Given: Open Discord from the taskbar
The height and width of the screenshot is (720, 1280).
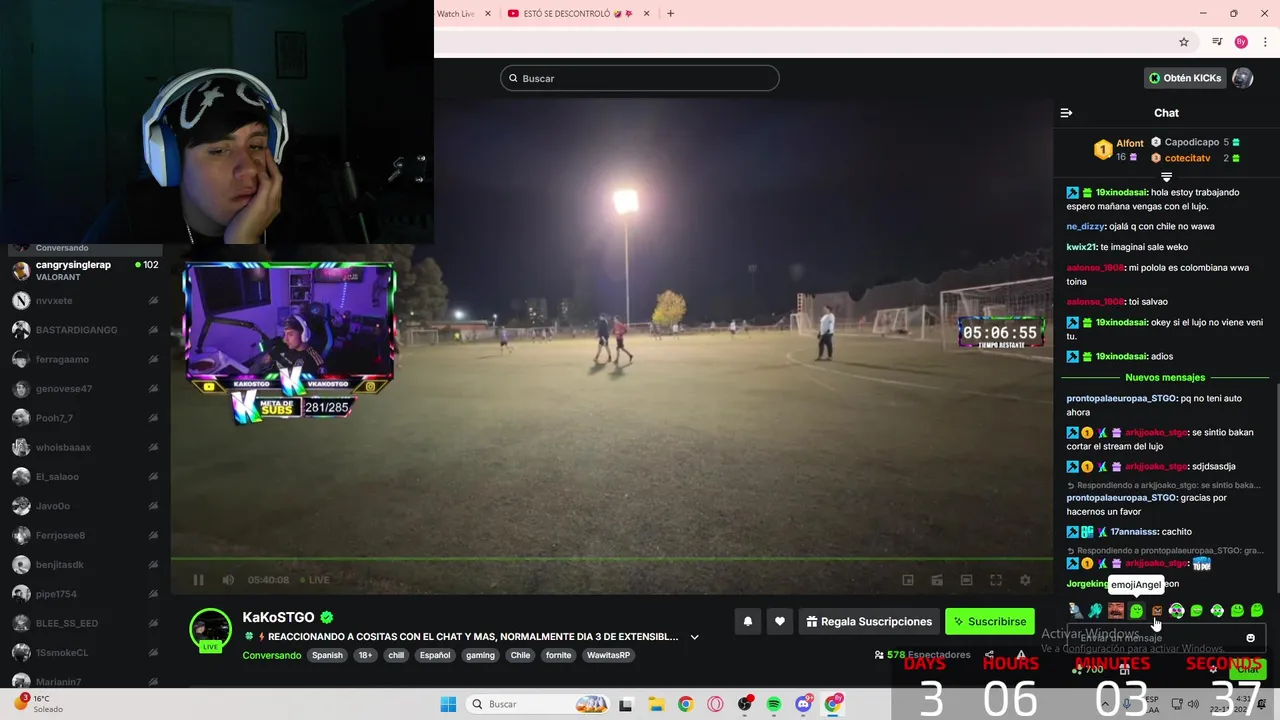Looking at the screenshot, I should [803, 704].
